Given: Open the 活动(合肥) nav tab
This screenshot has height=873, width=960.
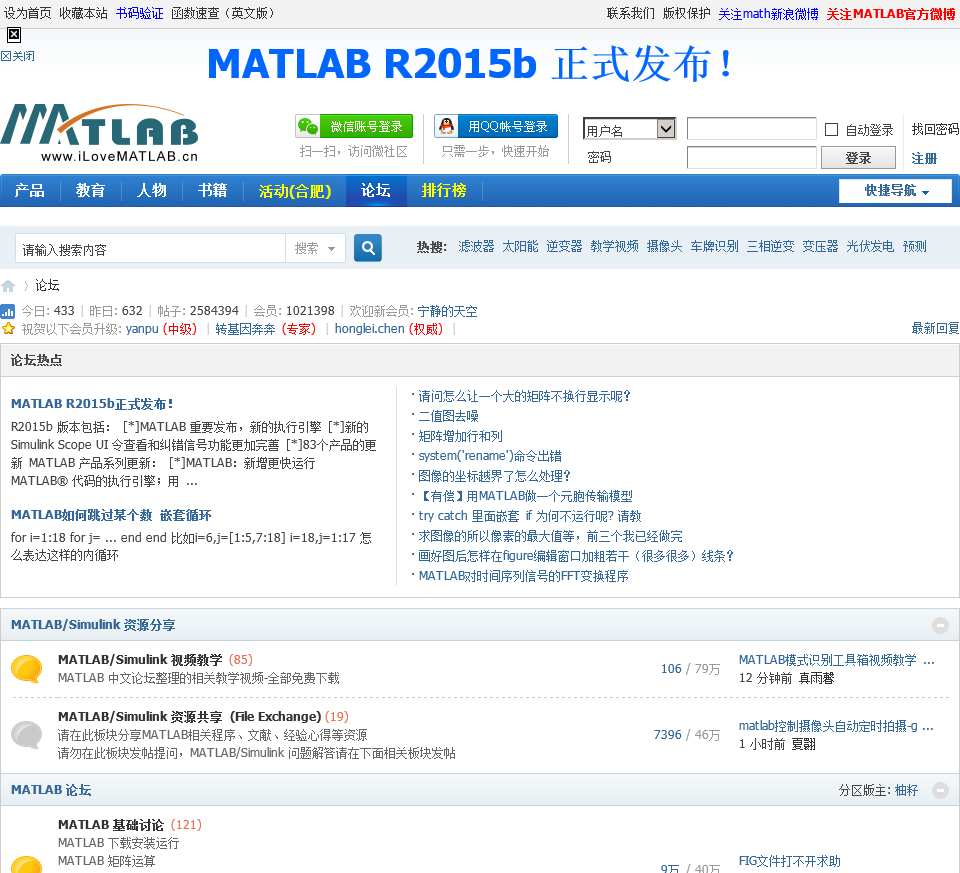Looking at the screenshot, I should (295, 191).
